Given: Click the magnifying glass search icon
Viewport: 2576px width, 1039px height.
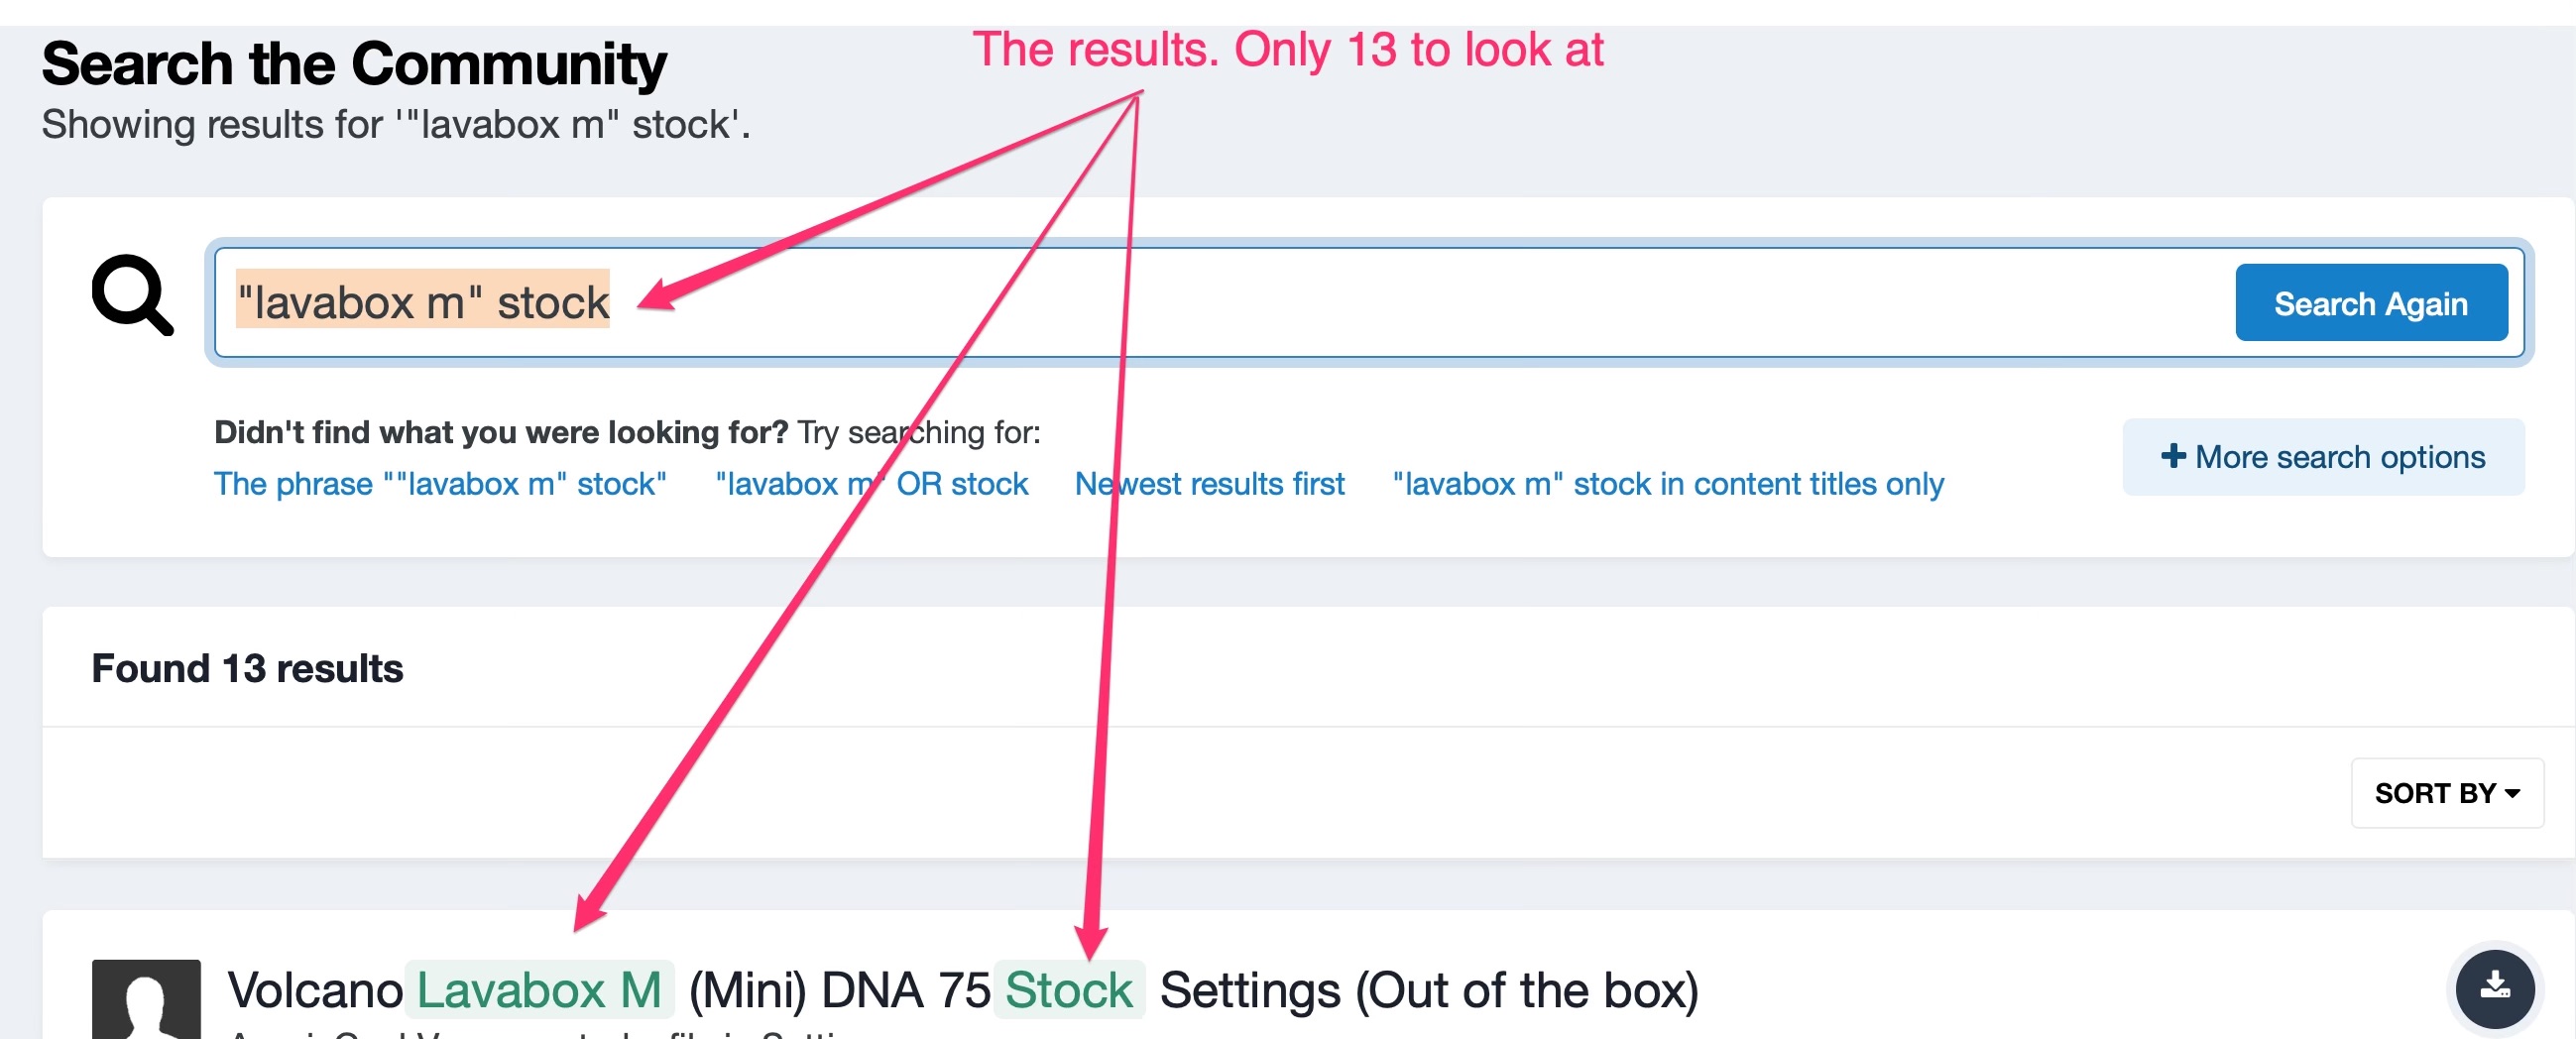Looking at the screenshot, I should pyautogui.click(x=132, y=296).
